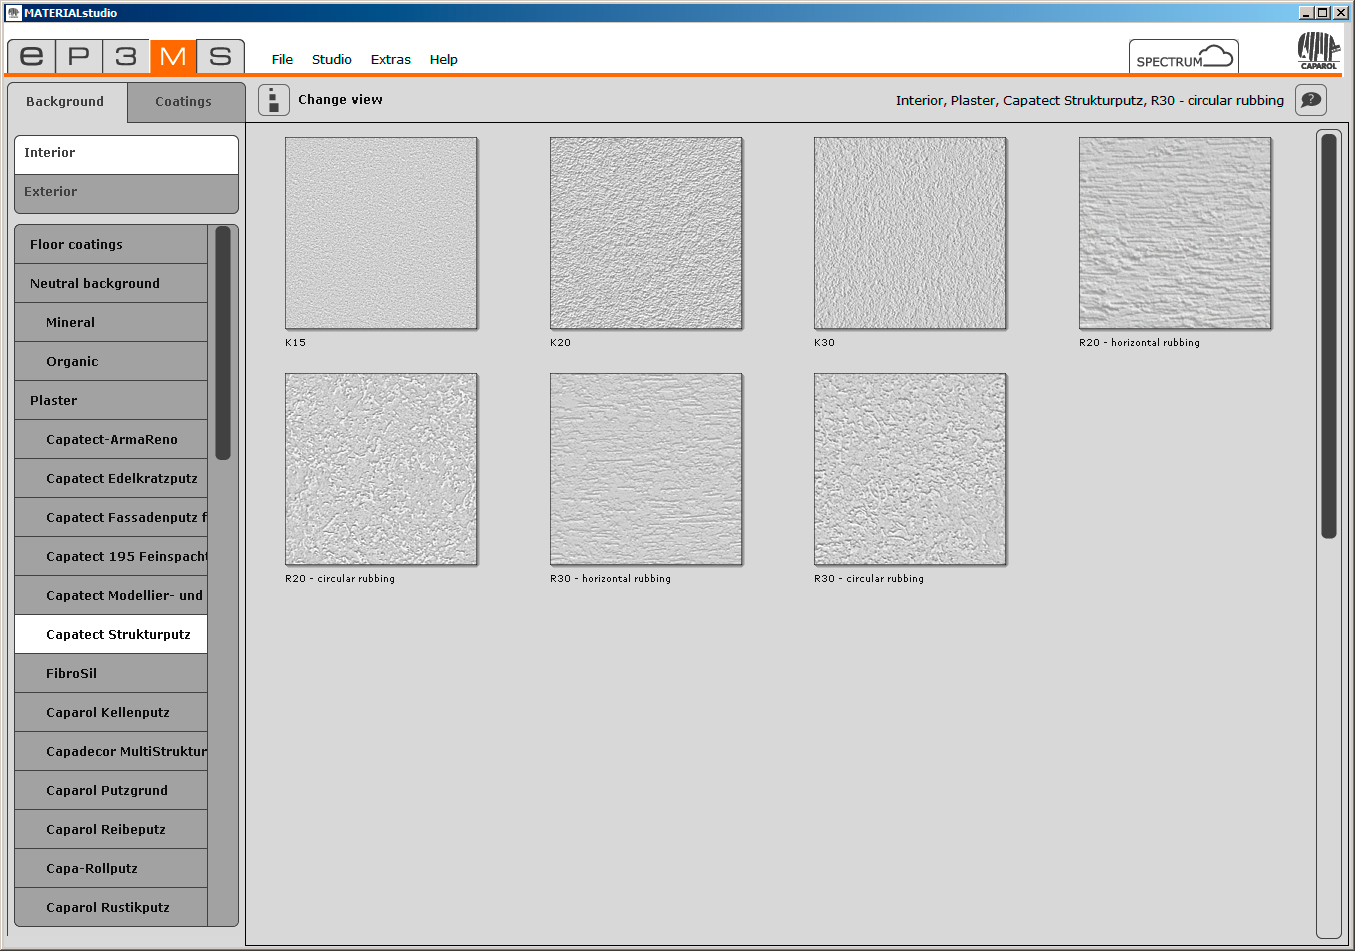
Task: Click the 'Change view' text label
Action: (x=340, y=100)
